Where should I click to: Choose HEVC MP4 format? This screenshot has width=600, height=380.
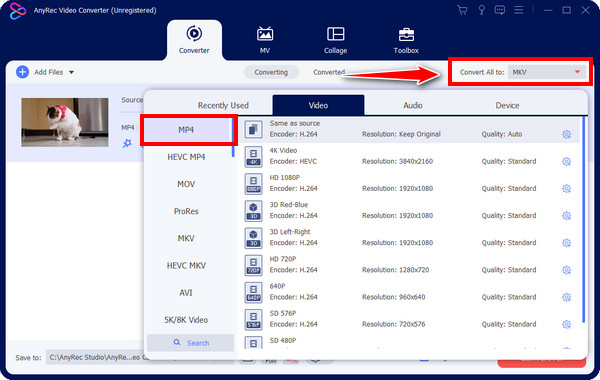coord(186,157)
